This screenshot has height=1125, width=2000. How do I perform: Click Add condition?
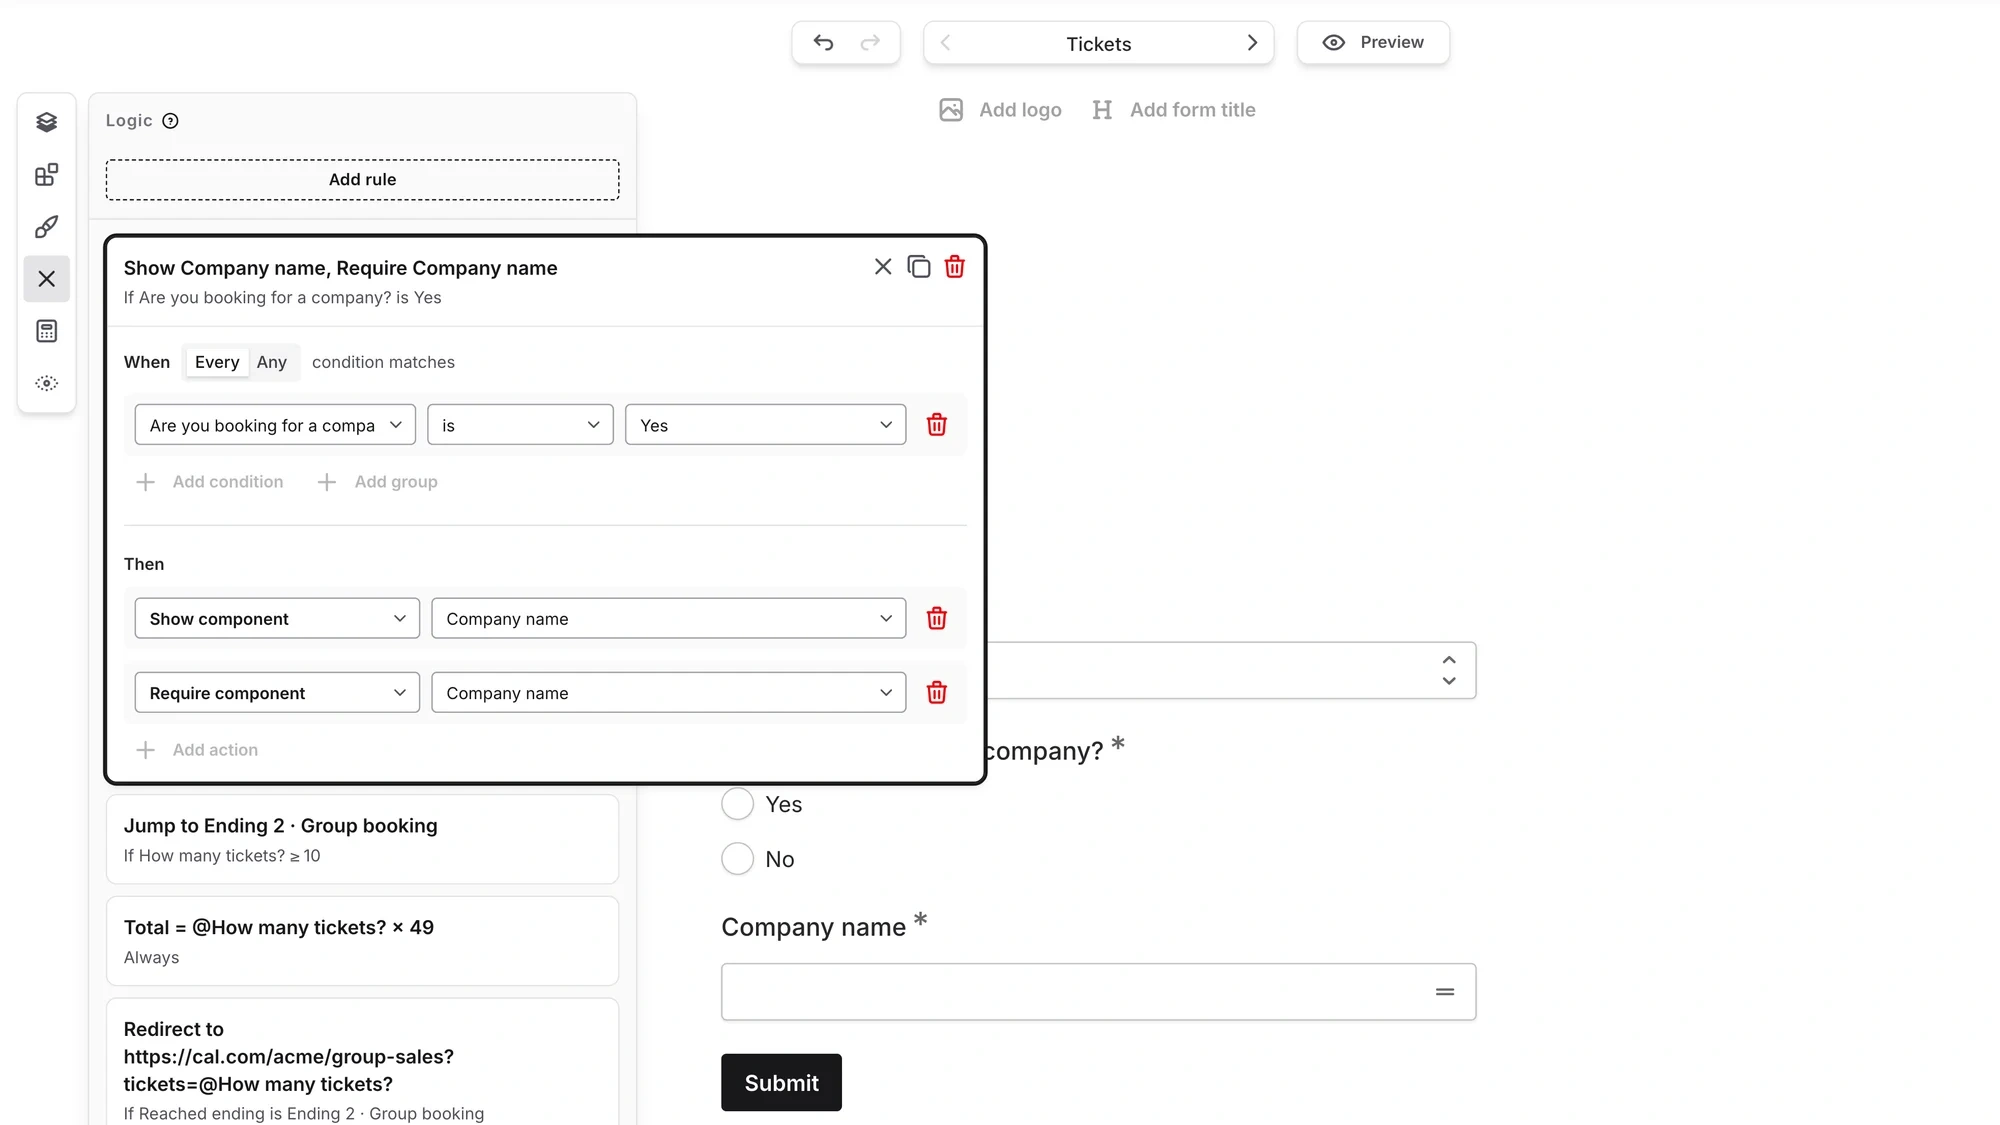(x=209, y=482)
